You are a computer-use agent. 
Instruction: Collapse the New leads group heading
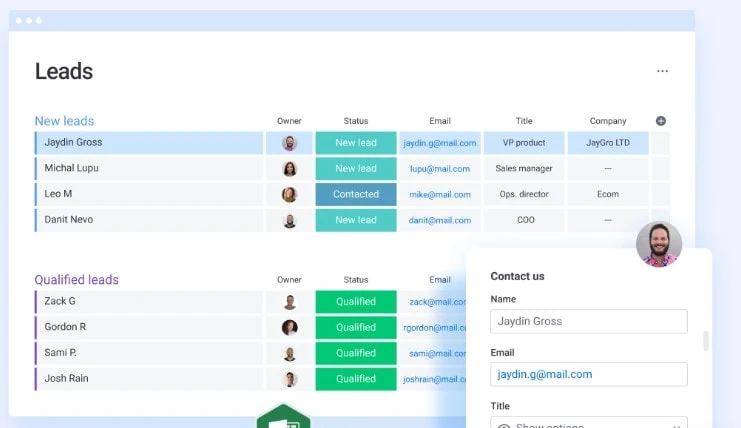tap(64, 121)
